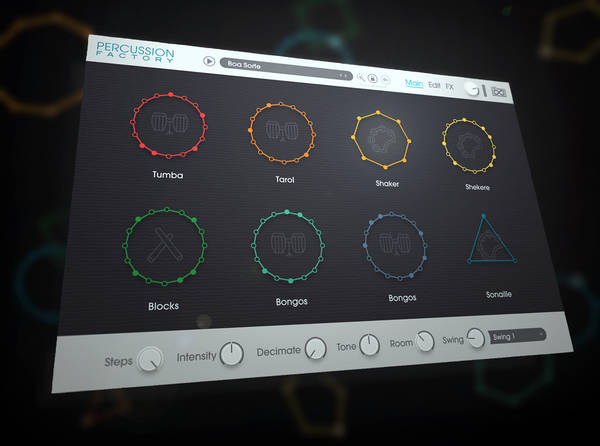Switch to the Edit tab
The image size is (600, 446).
(434, 86)
